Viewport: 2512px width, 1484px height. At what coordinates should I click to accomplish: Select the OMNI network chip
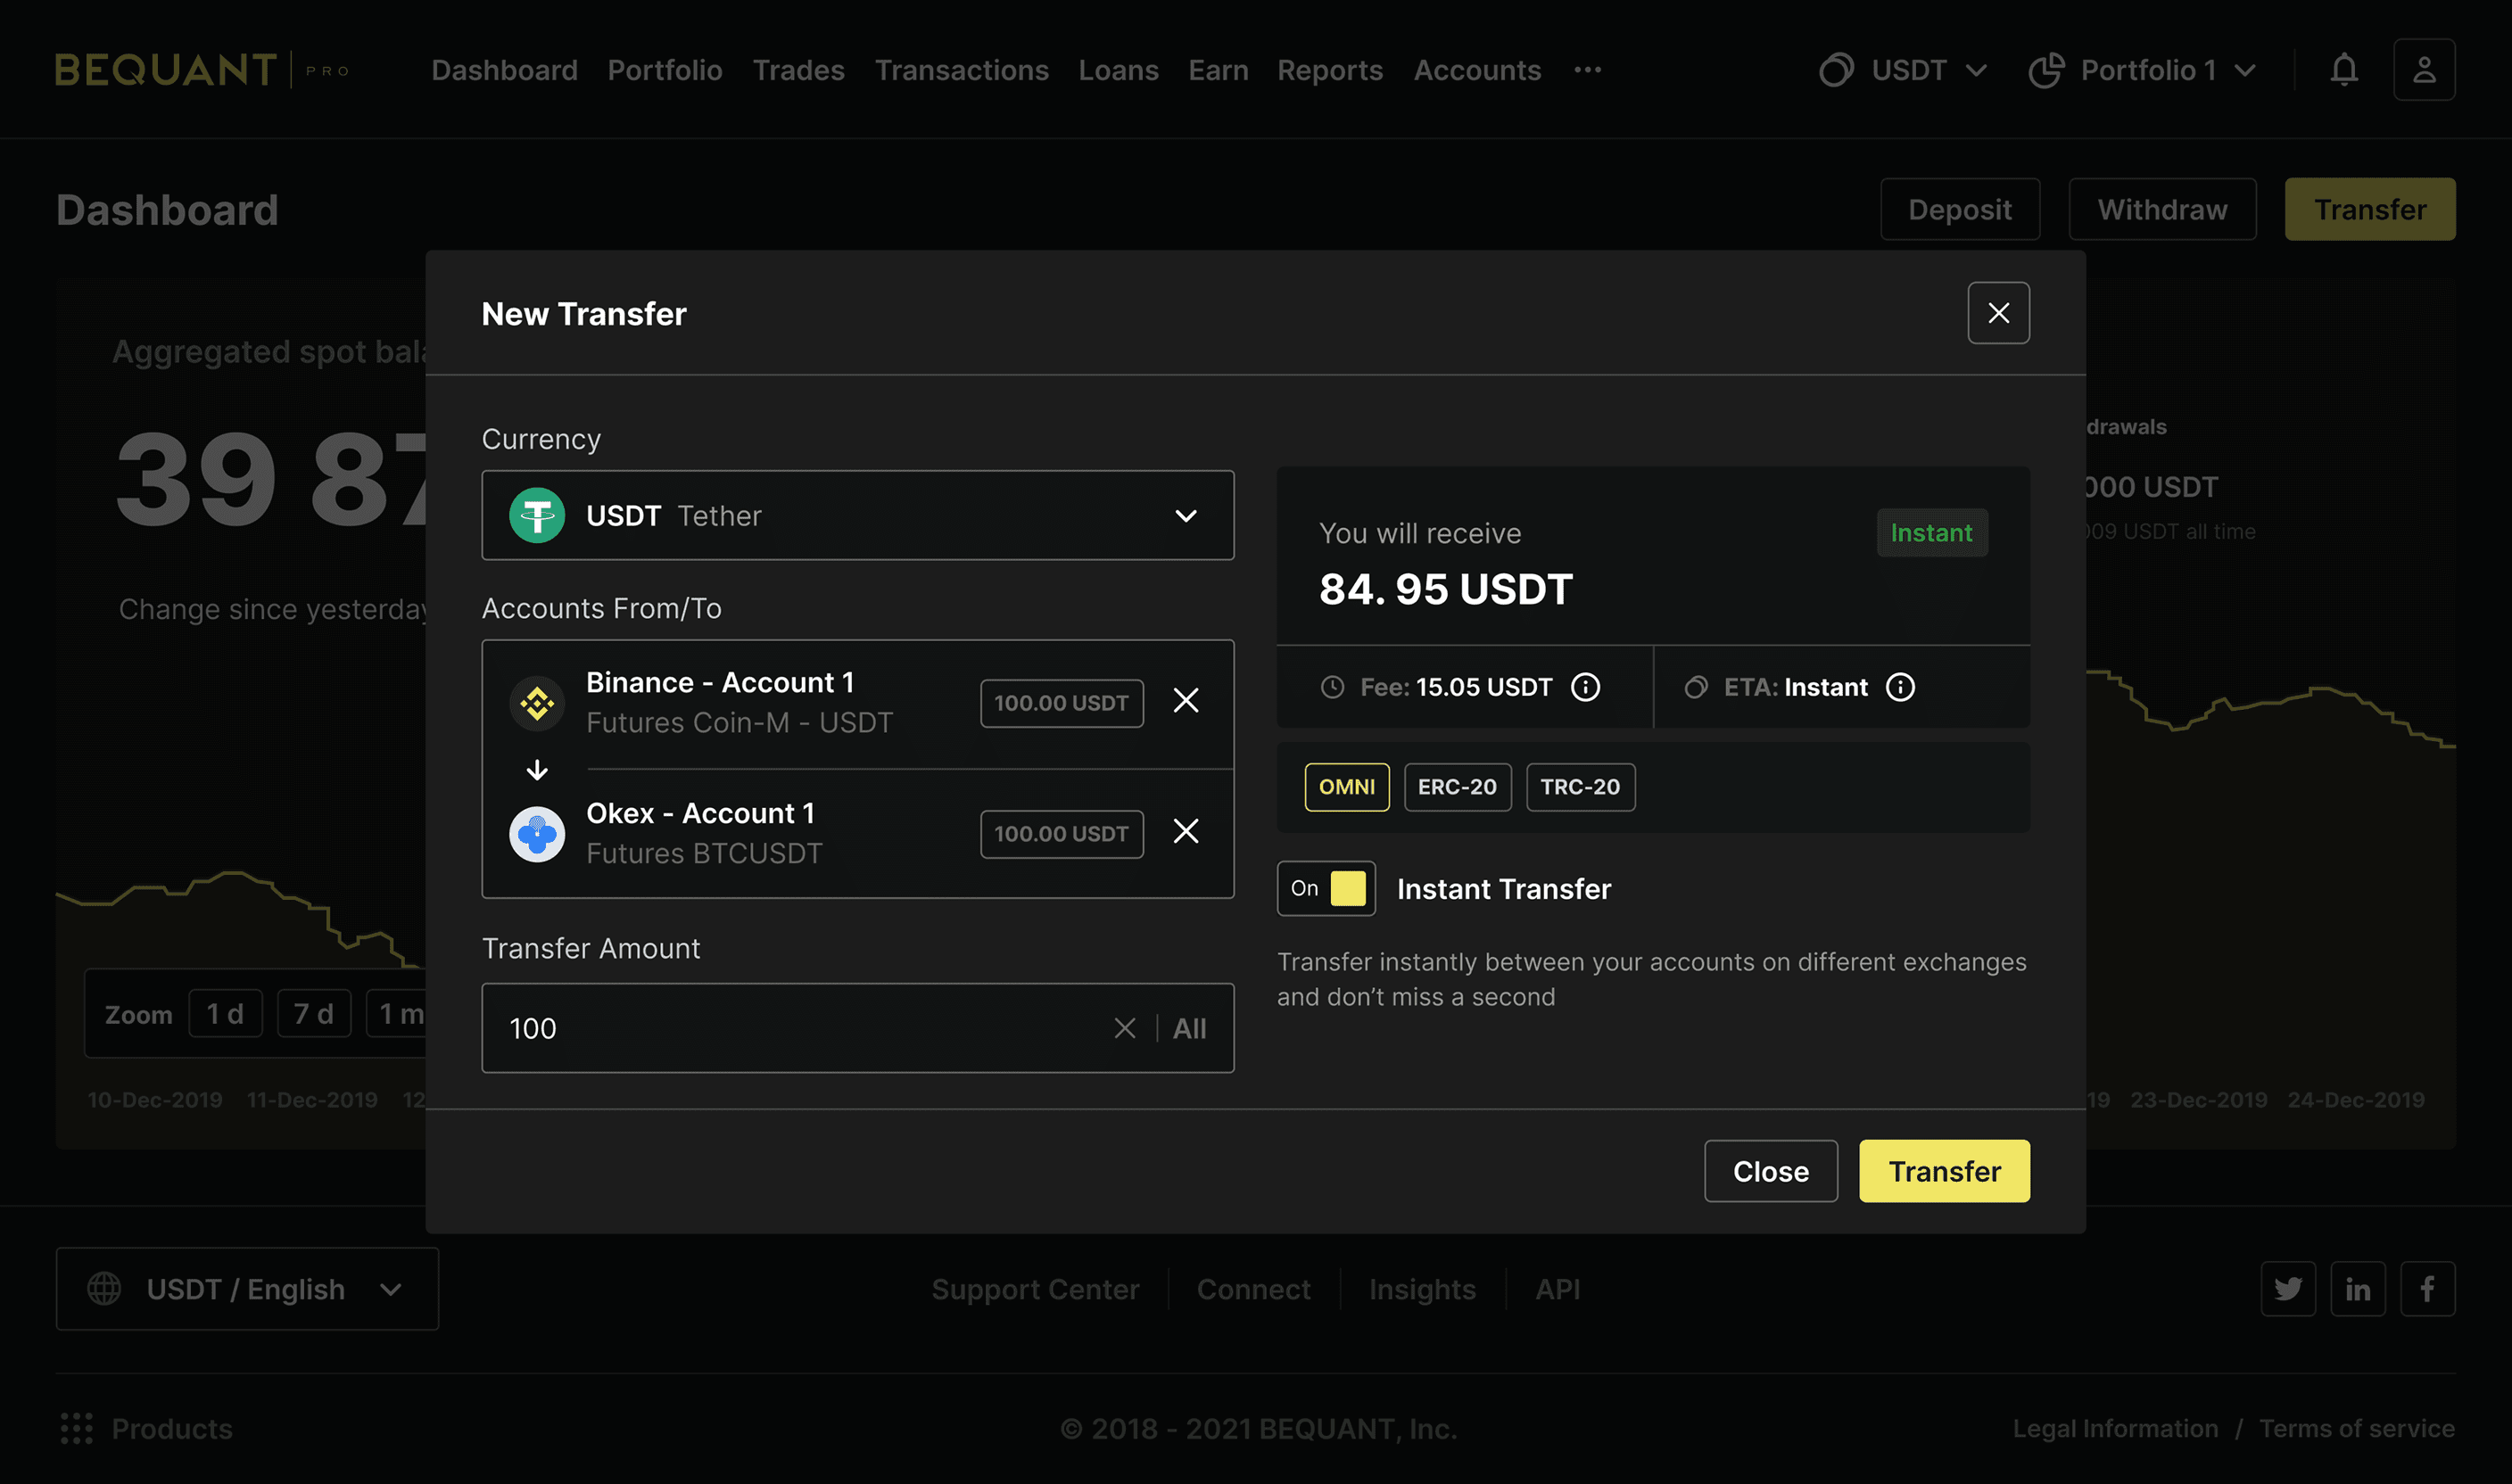1346,787
